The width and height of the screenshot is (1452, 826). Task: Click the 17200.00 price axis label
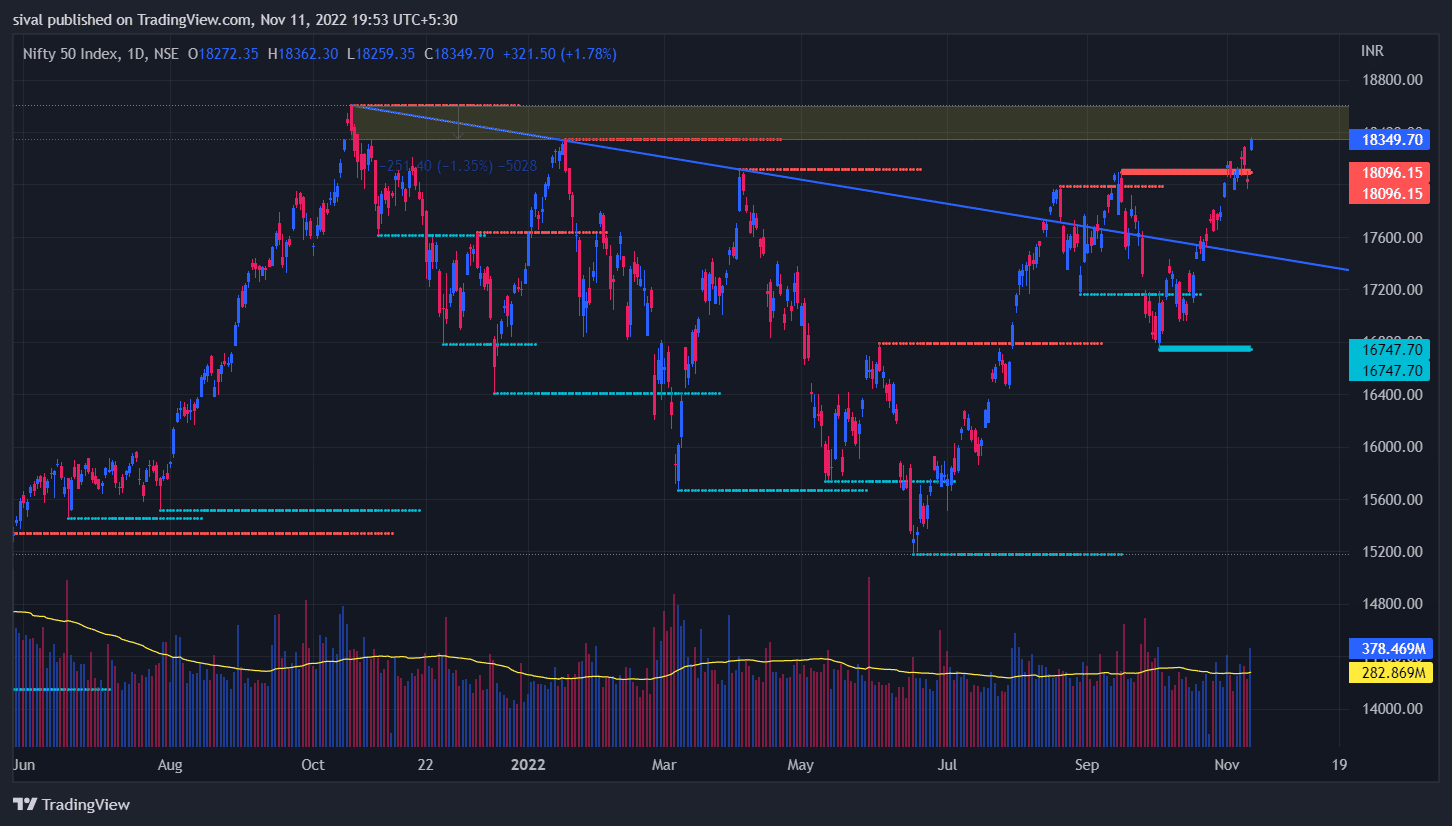pyautogui.click(x=1390, y=290)
